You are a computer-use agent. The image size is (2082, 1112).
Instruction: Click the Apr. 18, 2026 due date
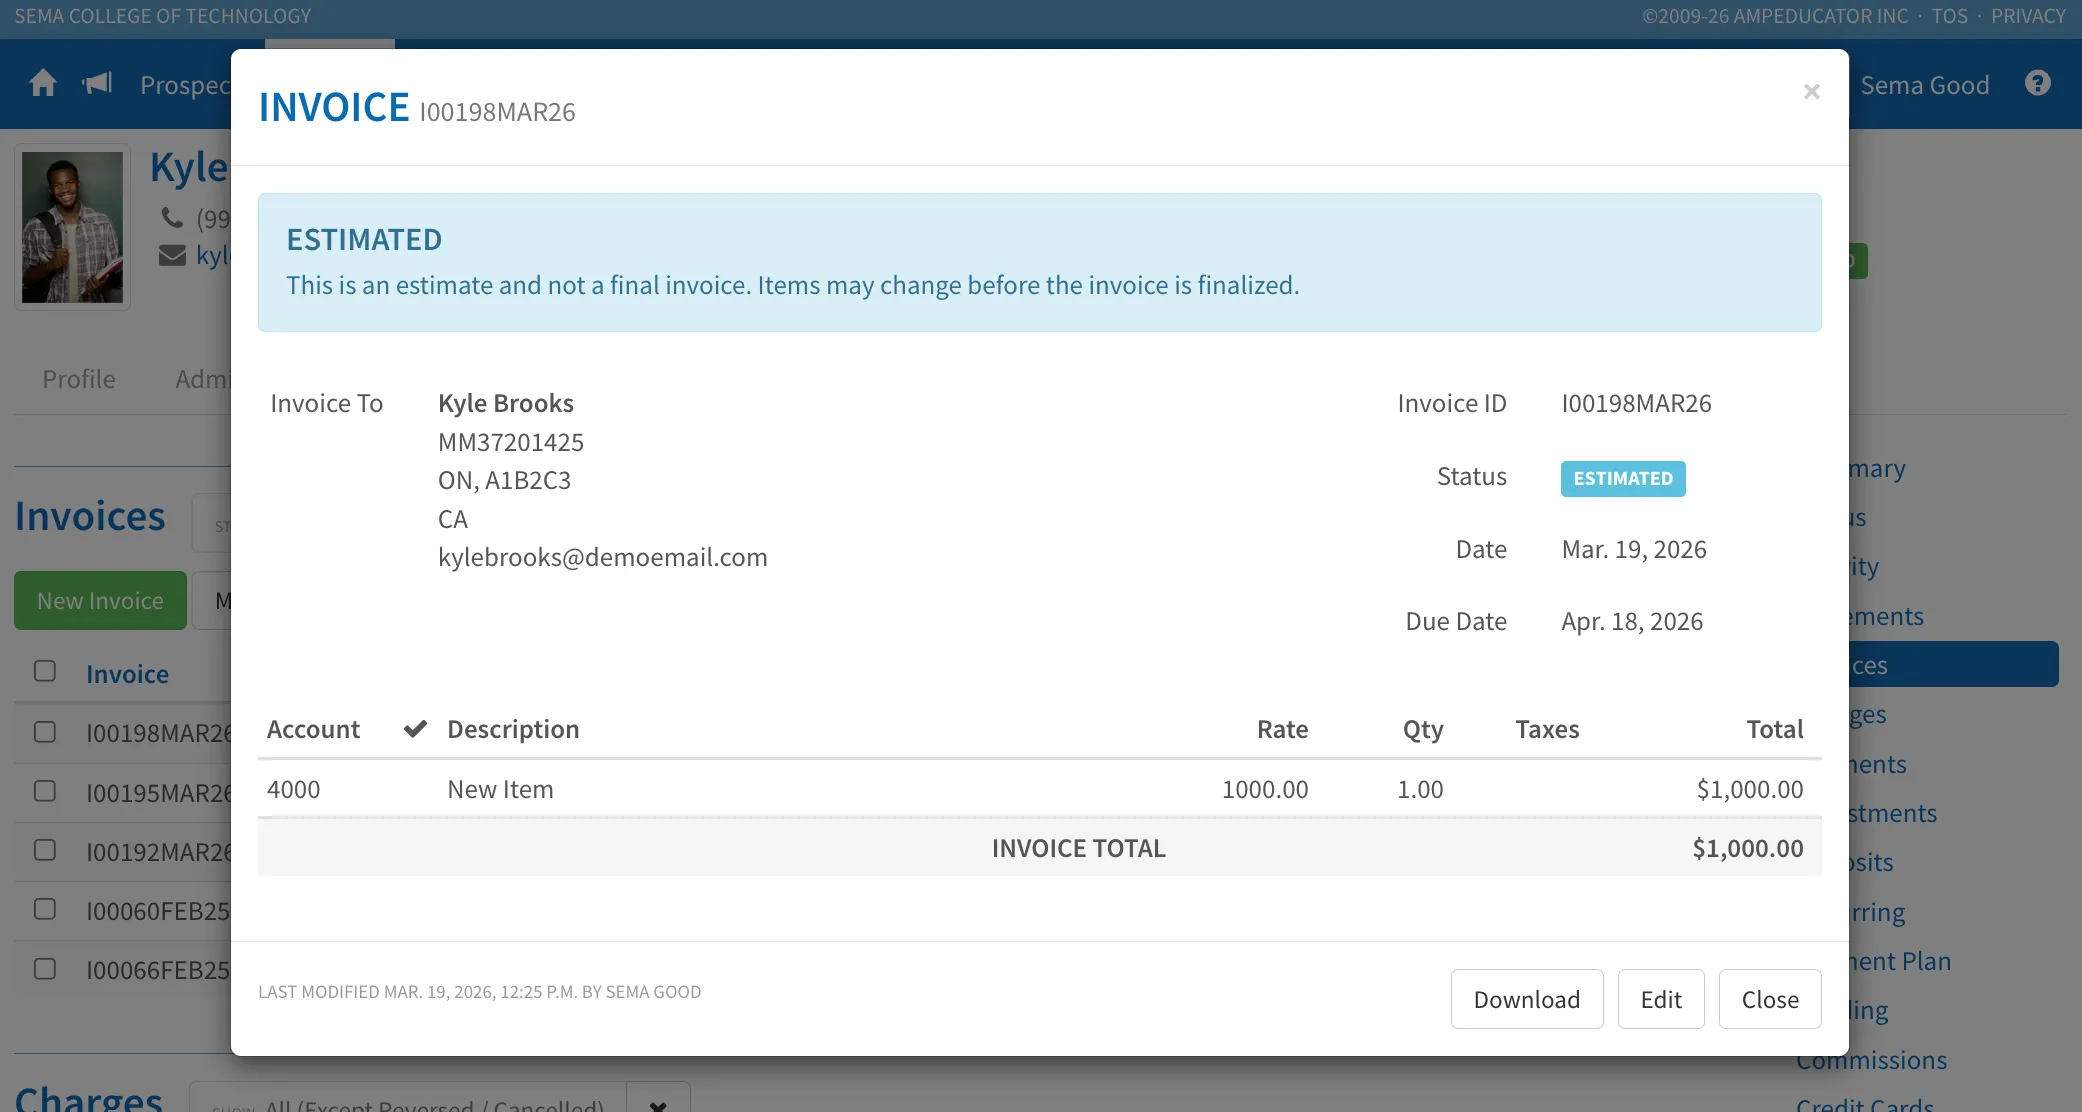coord(1632,621)
